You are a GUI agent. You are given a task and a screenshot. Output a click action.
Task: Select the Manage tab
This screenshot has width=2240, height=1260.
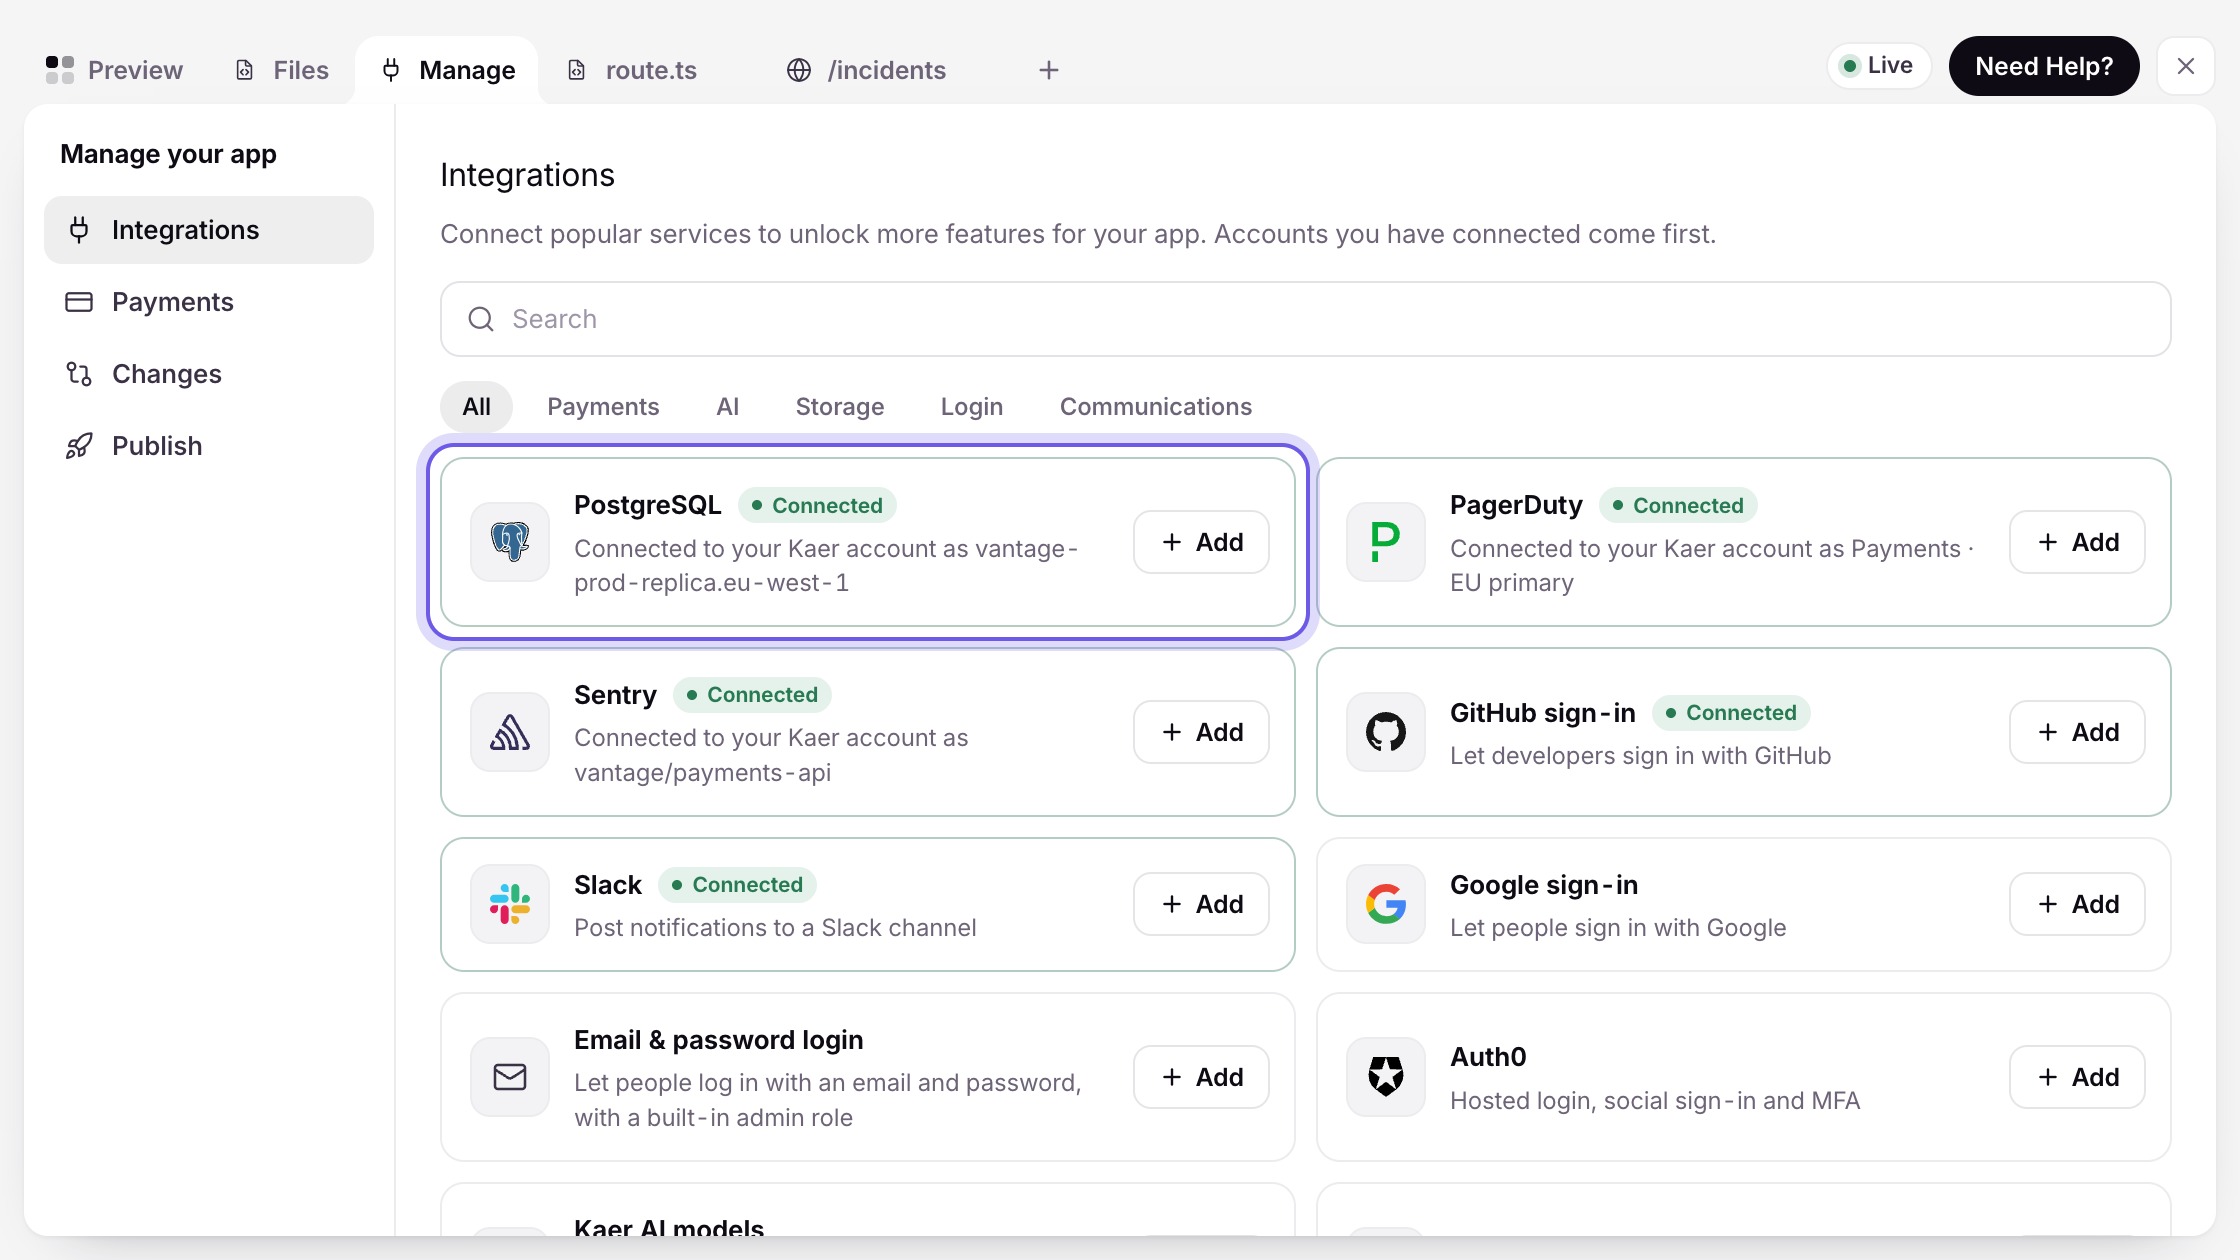coord(448,70)
